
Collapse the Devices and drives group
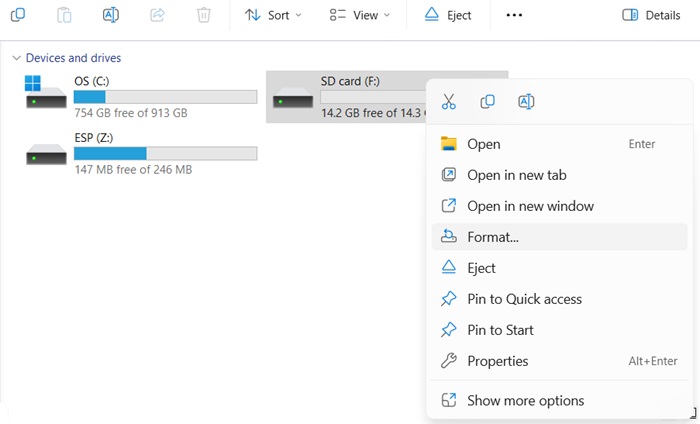click(17, 58)
